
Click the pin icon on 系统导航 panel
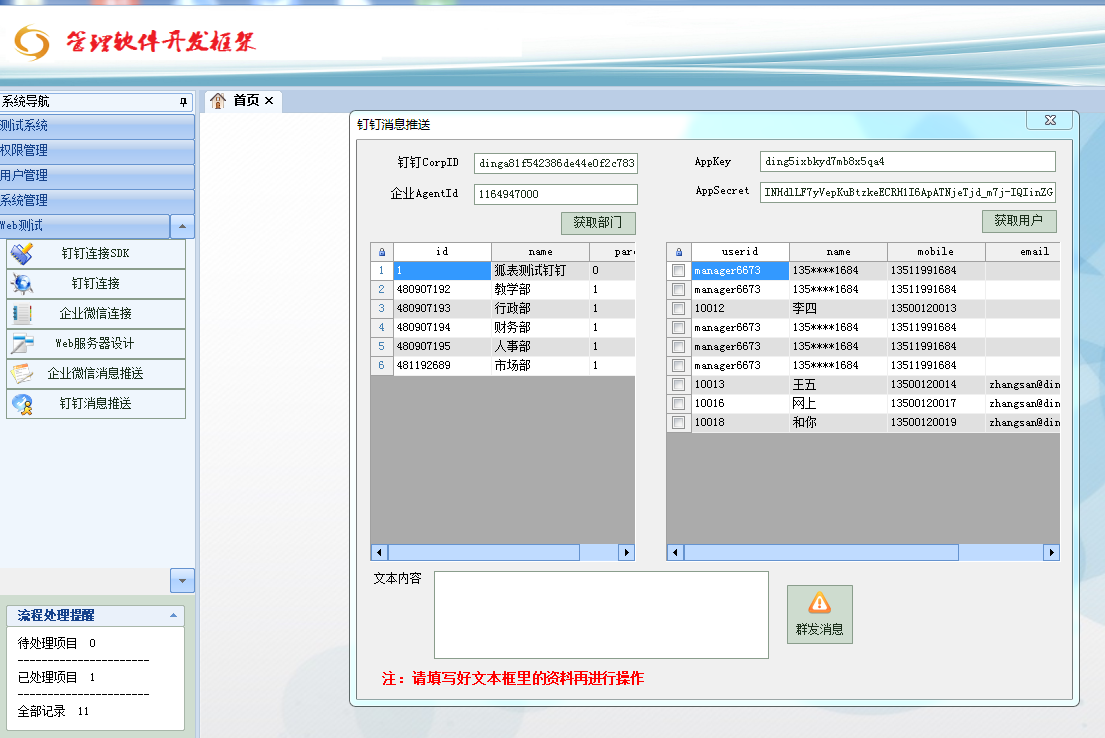point(183,102)
